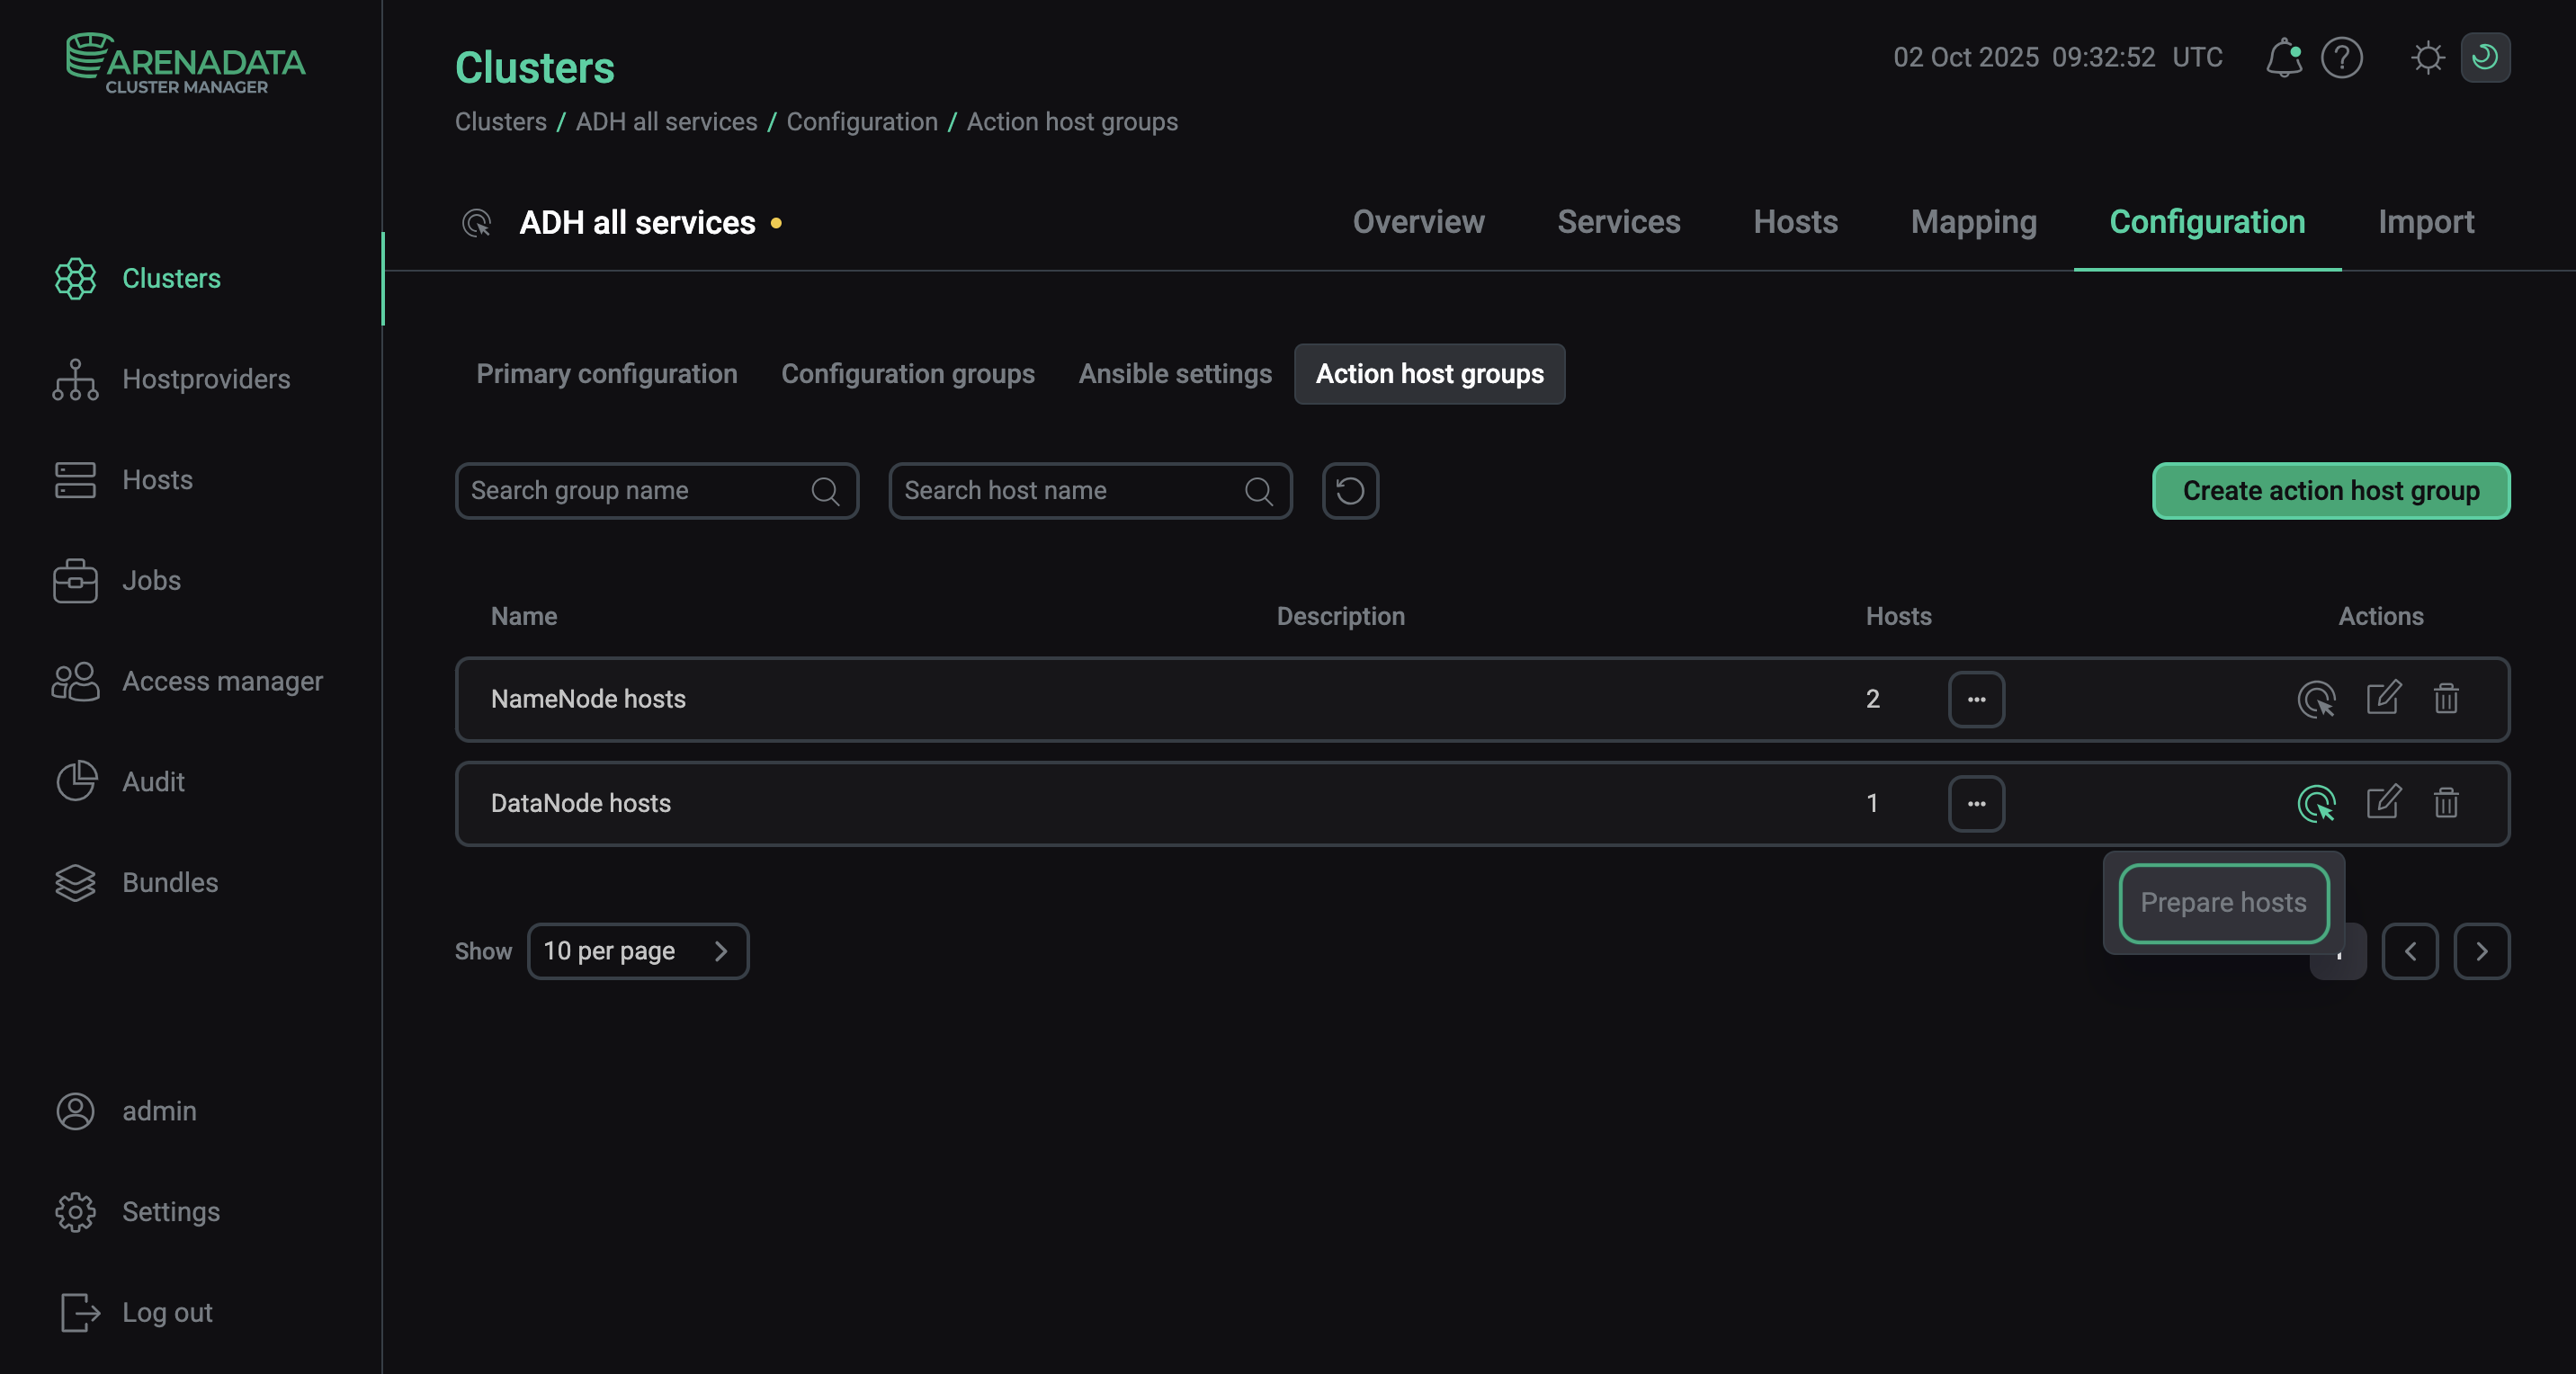Open Bundles from the sidebar
This screenshot has height=1374, width=2576.
[170, 883]
